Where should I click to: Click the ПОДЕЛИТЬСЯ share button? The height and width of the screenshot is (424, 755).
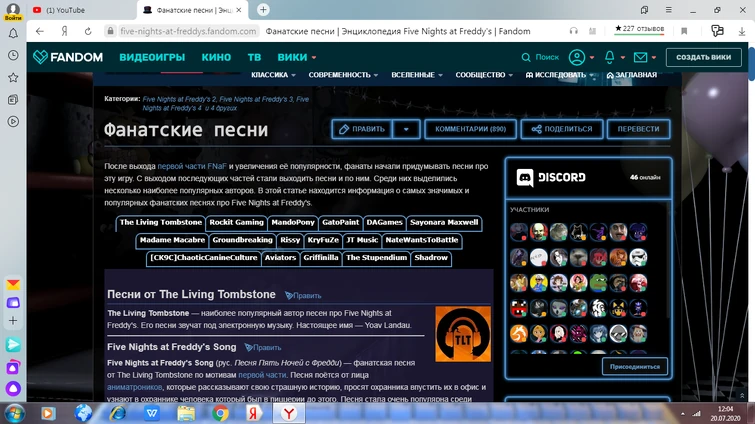point(562,129)
